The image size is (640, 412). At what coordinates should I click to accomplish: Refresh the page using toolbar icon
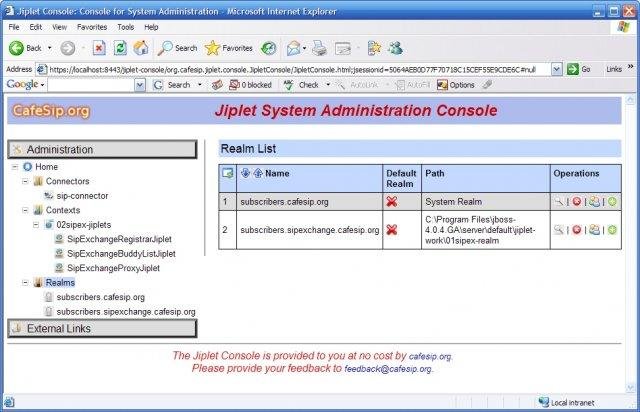pyautogui.click(x=120, y=48)
